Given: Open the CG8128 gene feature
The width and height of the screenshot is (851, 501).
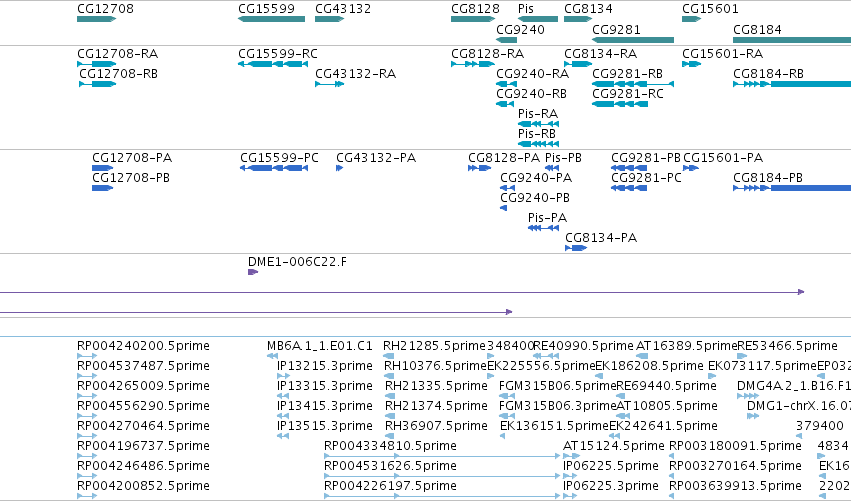Looking at the screenshot, I should [x=473, y=19].
